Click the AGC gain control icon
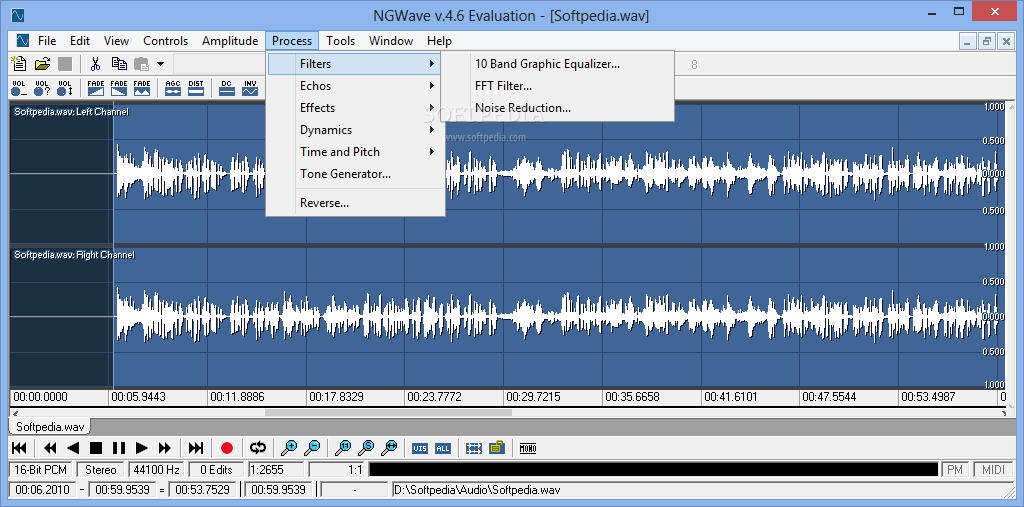The height and width of the screenshot is (507, 1024). (173, 88)
